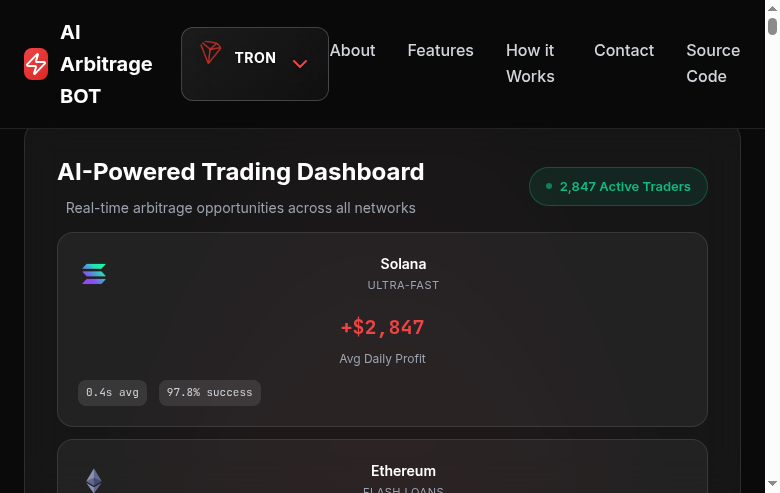The width and height of the screenshot is (780, 493).
Task: View the Source Code link
Action: (713, 63)
